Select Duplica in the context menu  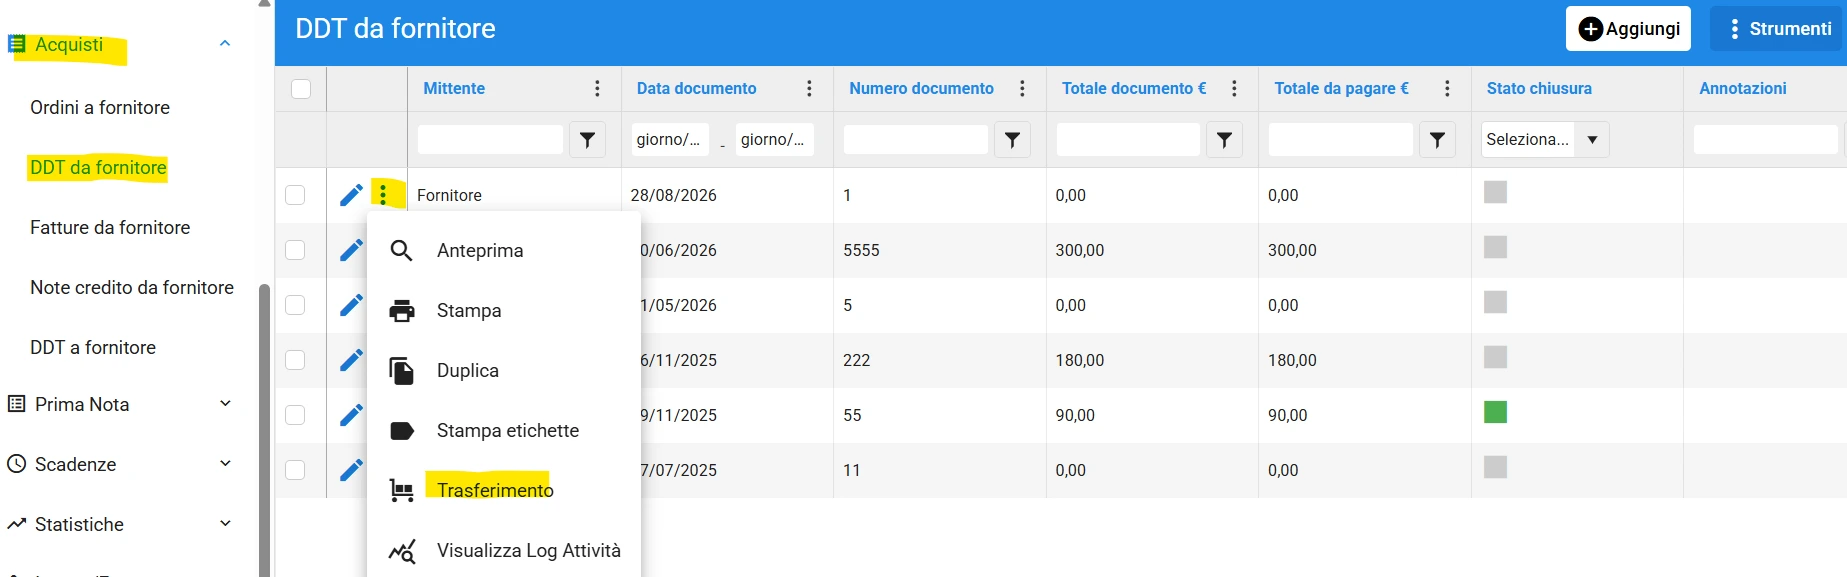[x=468, y=371]
